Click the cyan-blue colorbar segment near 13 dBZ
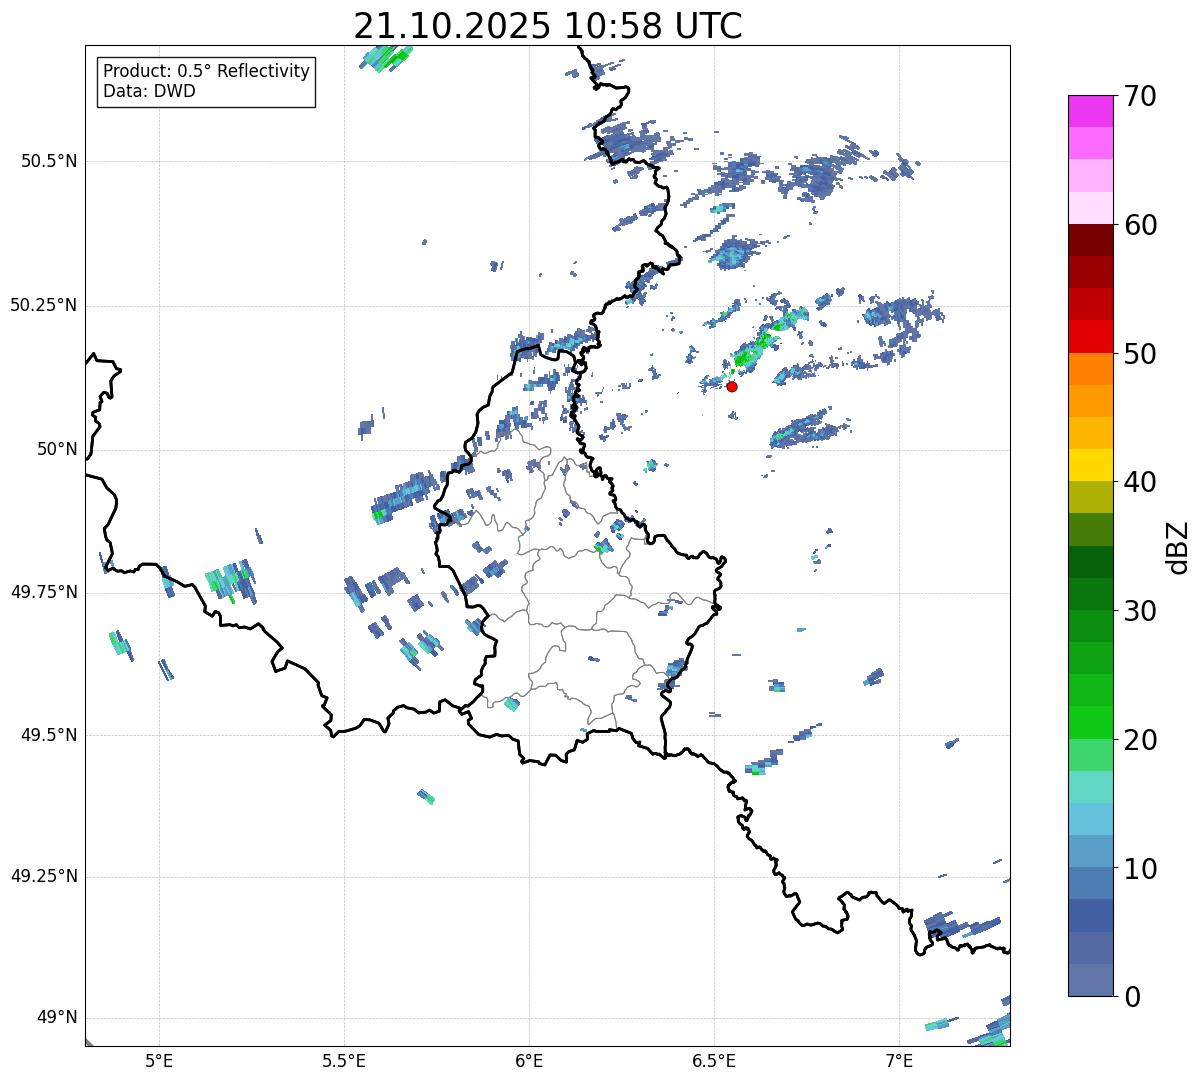The image size is (1202, 1081). coord(1090,819)
